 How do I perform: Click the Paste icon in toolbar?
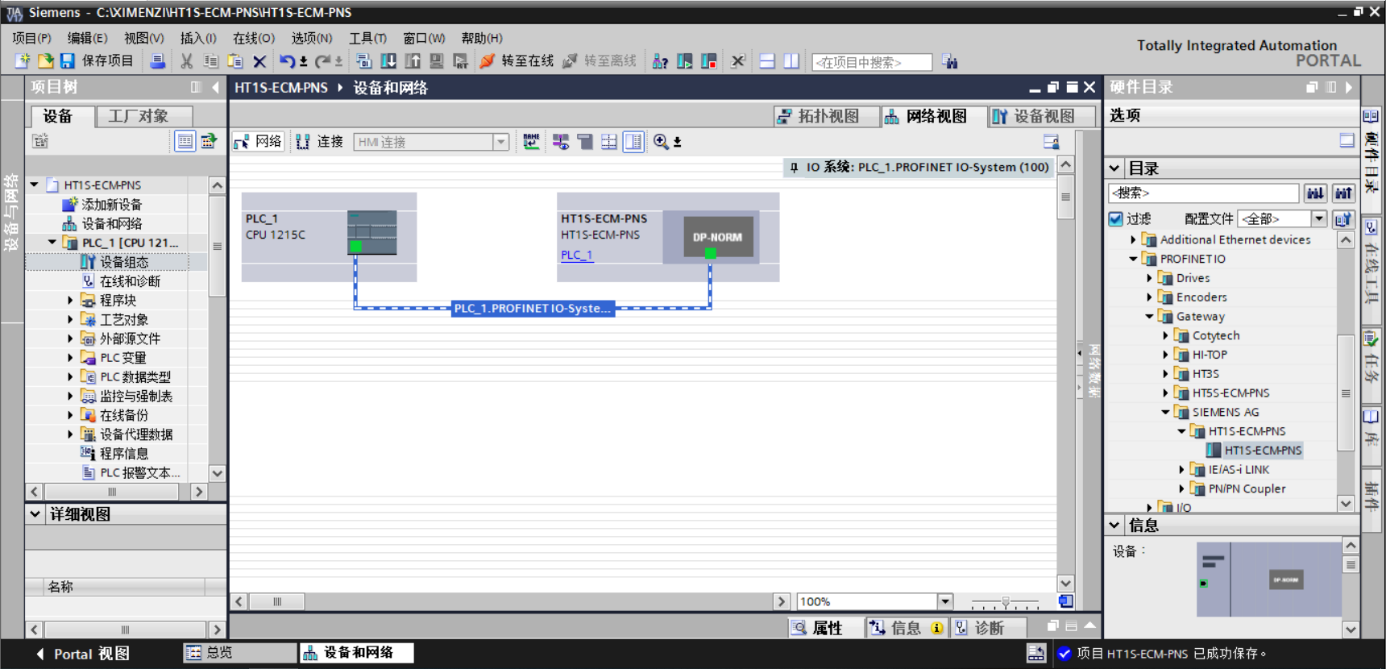click(x=234, y=61)
